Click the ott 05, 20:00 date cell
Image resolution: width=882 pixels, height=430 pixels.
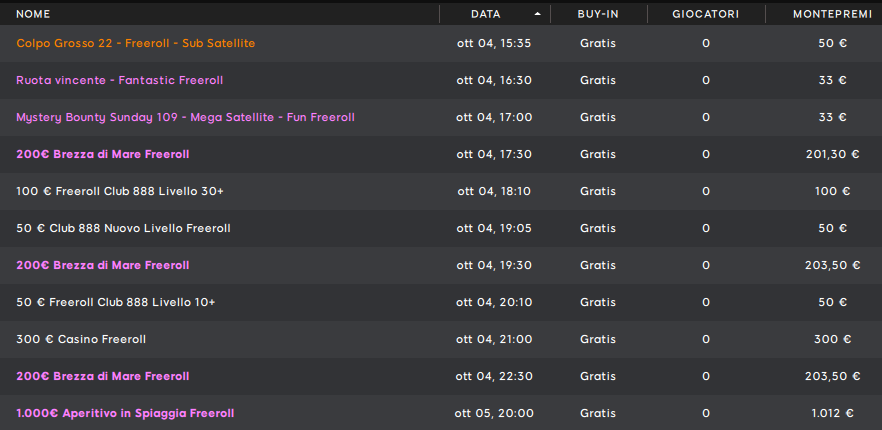click(x=494, y=413)
